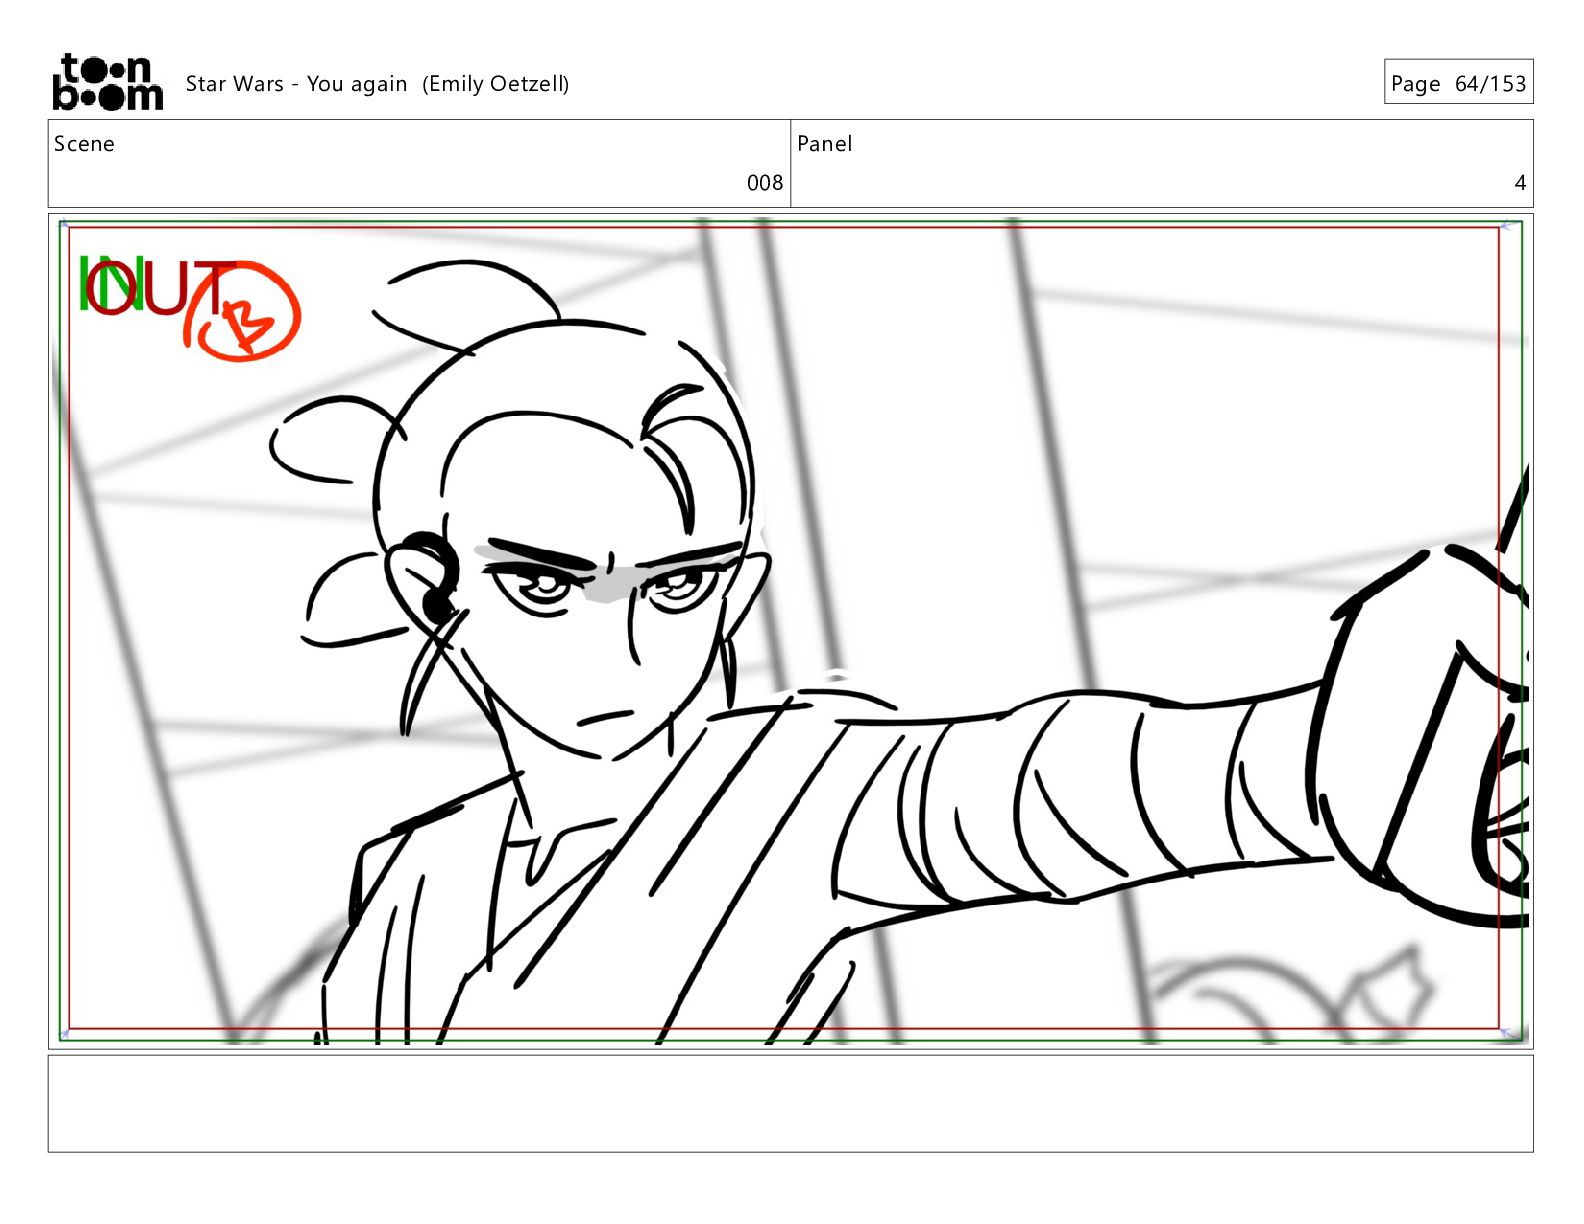Click the author name '(Emily Oetzell)'
This screenshot has width=1584, height=1224.
pyautogui.click(x=495, y=84)
